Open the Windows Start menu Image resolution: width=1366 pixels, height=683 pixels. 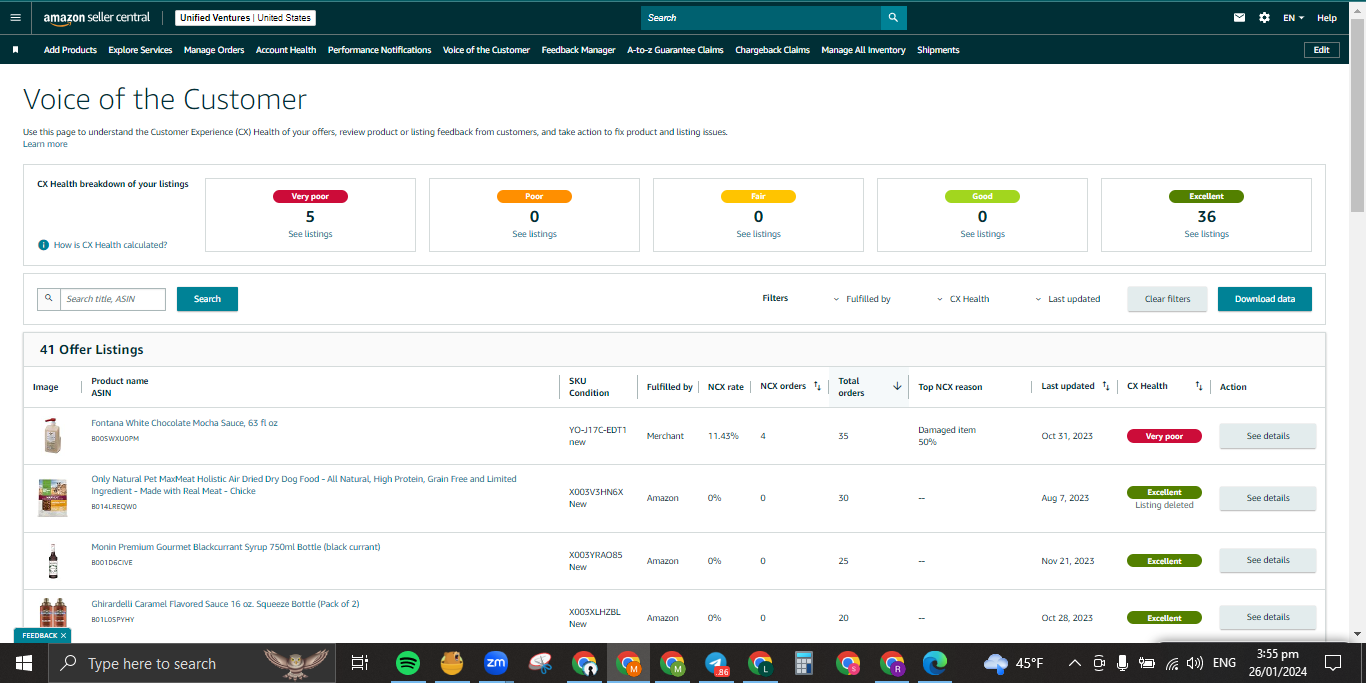23,663
